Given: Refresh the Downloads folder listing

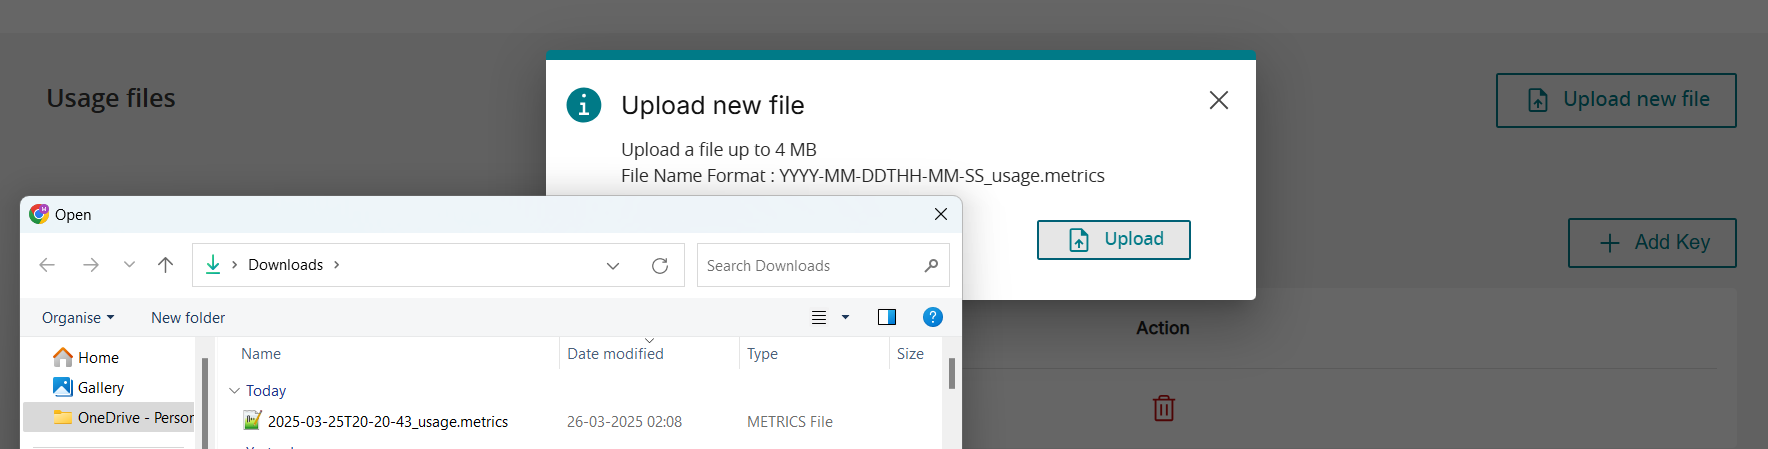Looking at the screenshot, I should point(660,266).
